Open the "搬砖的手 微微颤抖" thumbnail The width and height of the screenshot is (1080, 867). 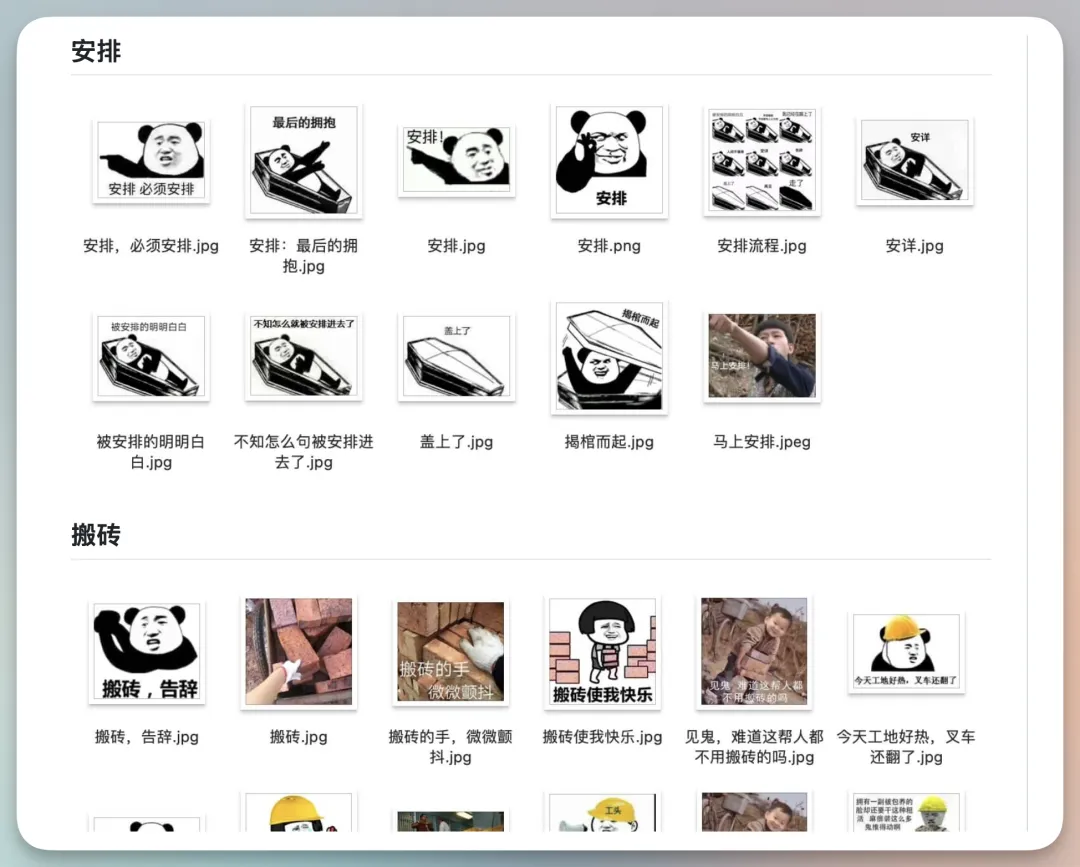click(x=450, y=652)
